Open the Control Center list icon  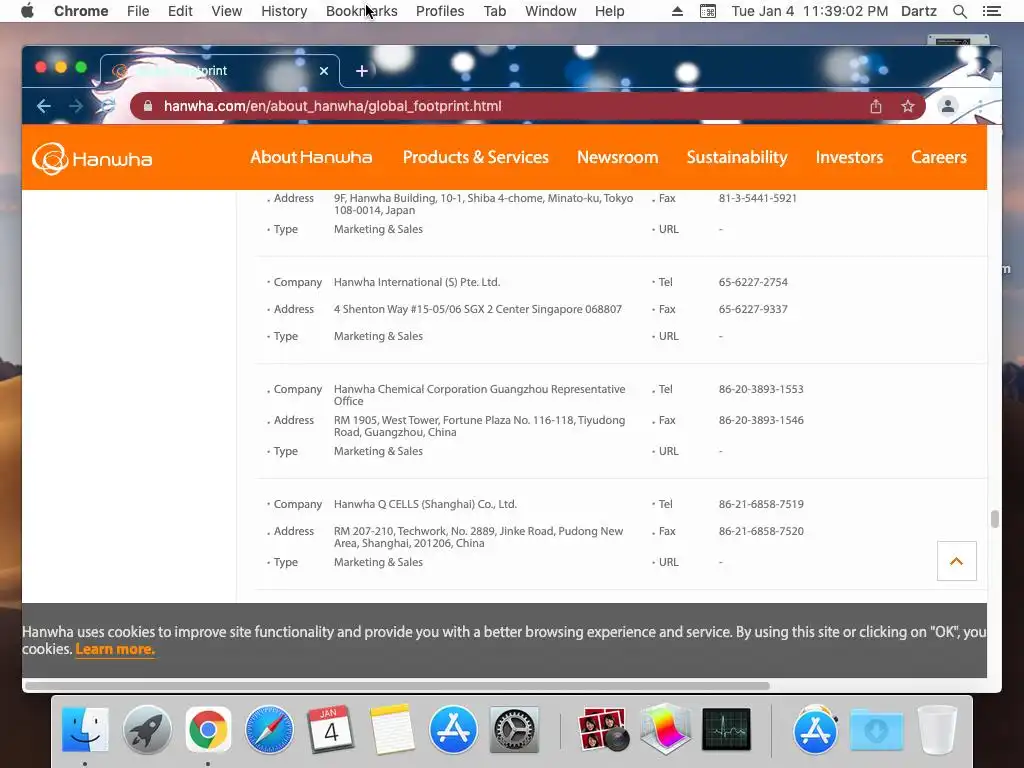coord(991,11)
